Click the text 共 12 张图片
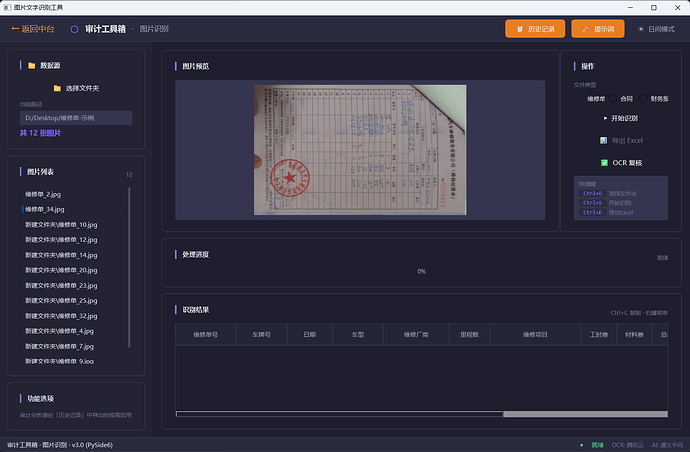 [40, 133]
